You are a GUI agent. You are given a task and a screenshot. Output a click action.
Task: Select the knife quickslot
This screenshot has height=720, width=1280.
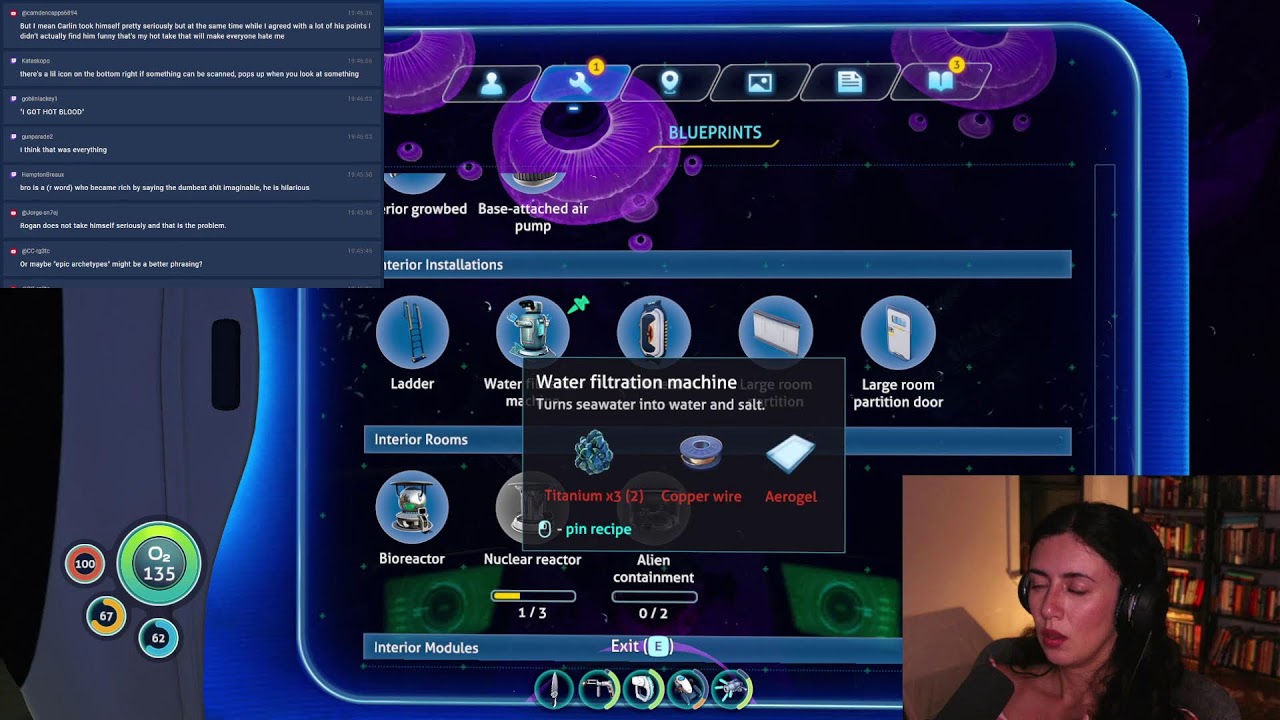[553, 689]
